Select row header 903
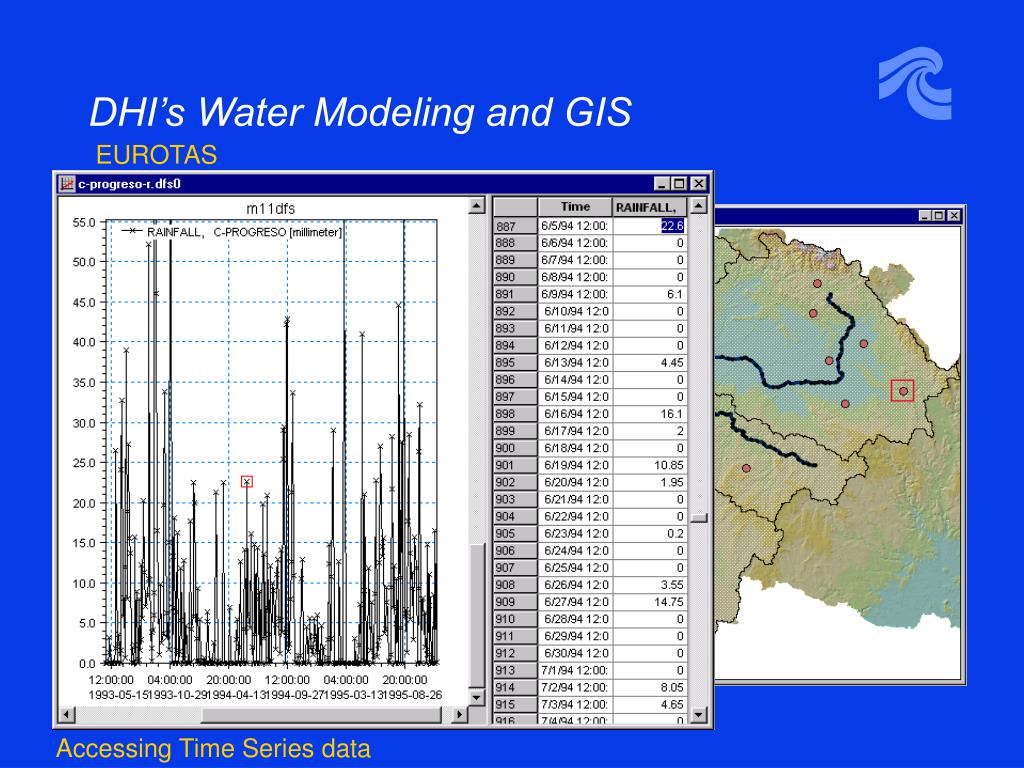 (515, 499)
